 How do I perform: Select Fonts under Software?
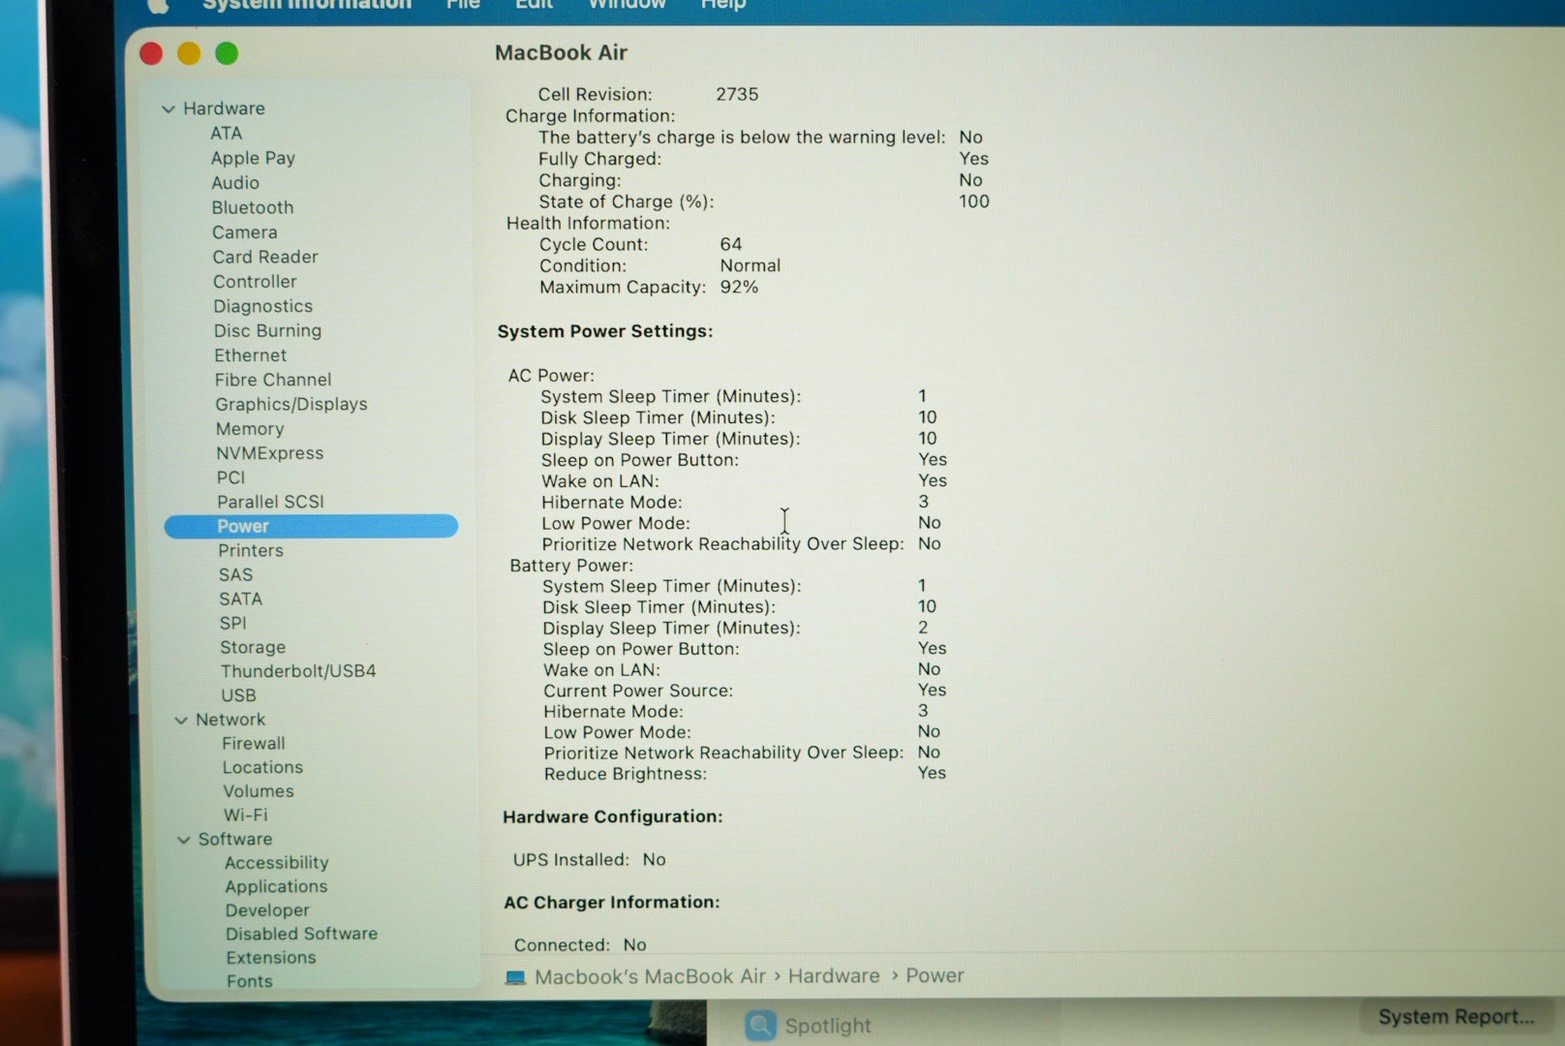coord(249,982)
